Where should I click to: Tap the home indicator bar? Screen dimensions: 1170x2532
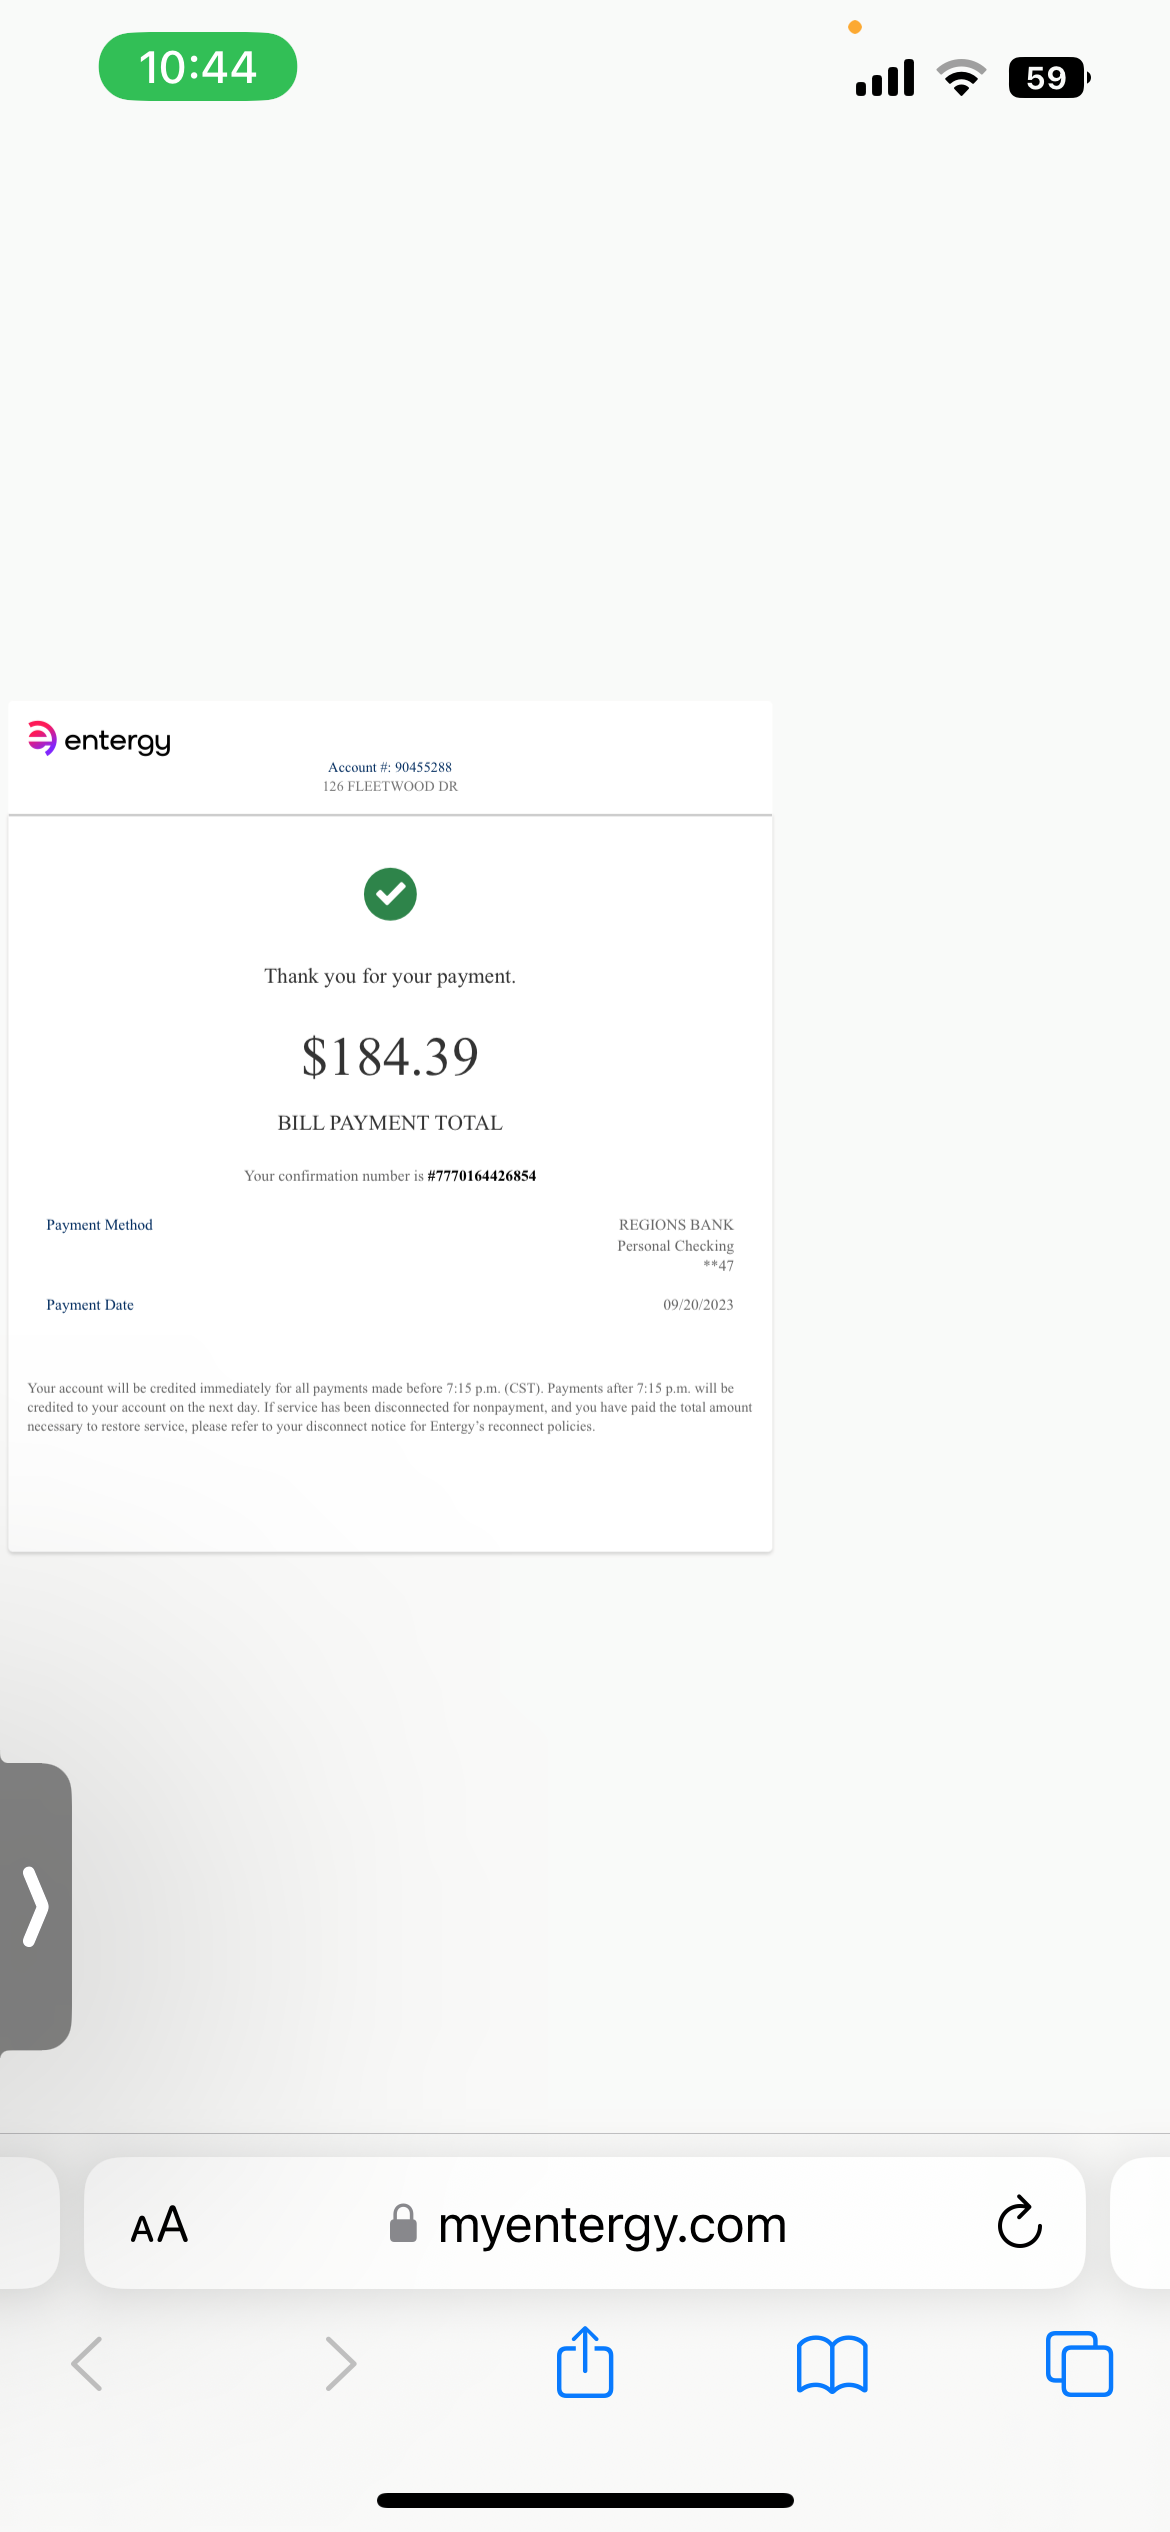pyautogui.click(x=585, y=2500)
